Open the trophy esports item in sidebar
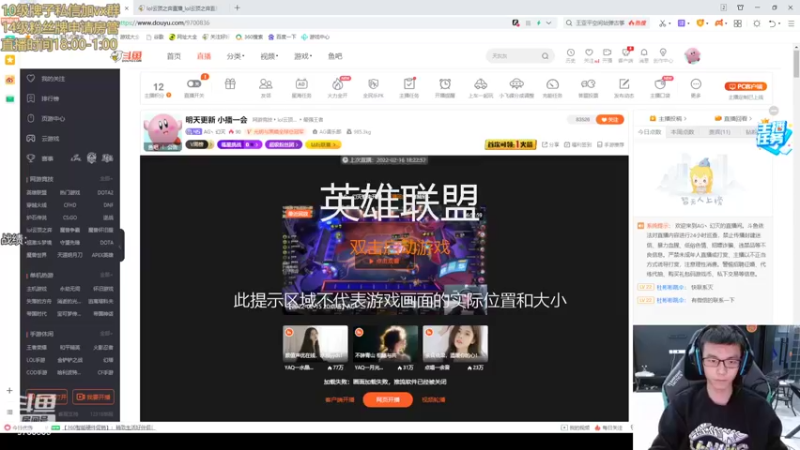 (x=41, y=158)
